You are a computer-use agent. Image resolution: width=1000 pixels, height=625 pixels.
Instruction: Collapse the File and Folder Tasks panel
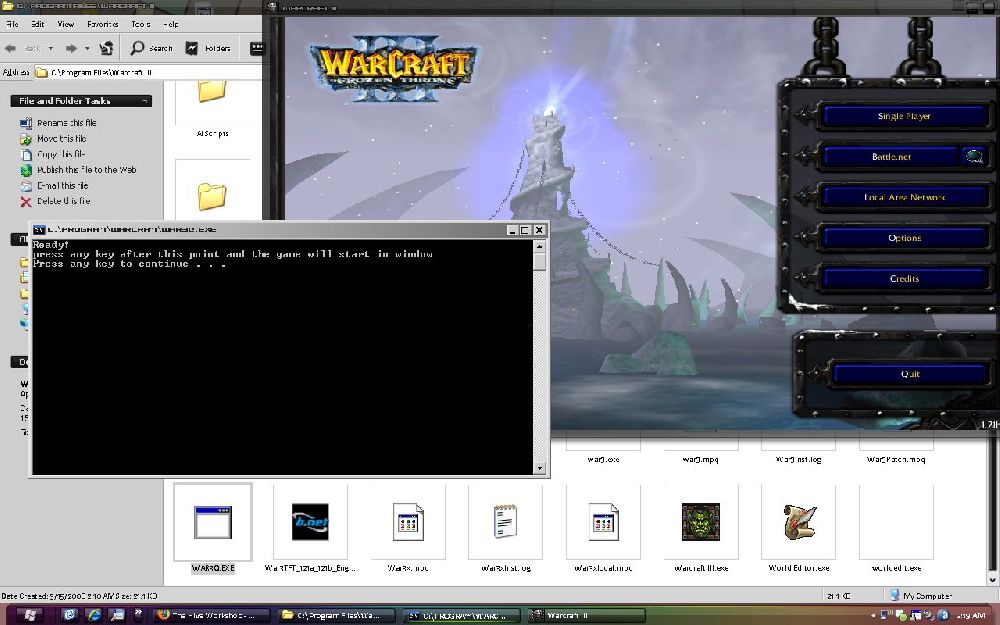click(145, 101)
